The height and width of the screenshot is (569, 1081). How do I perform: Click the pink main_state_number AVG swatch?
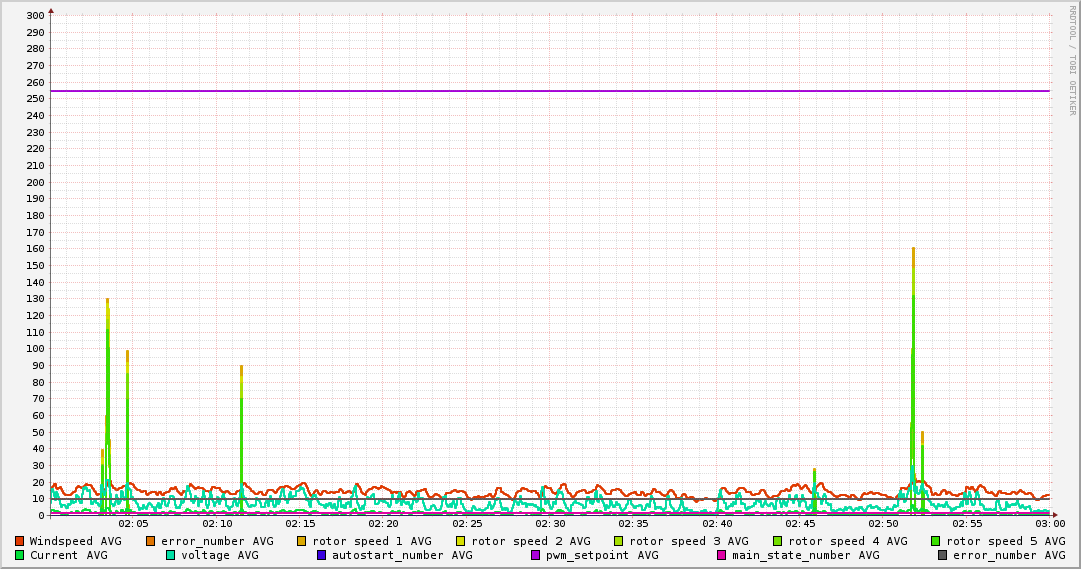[x=722, y=555]
